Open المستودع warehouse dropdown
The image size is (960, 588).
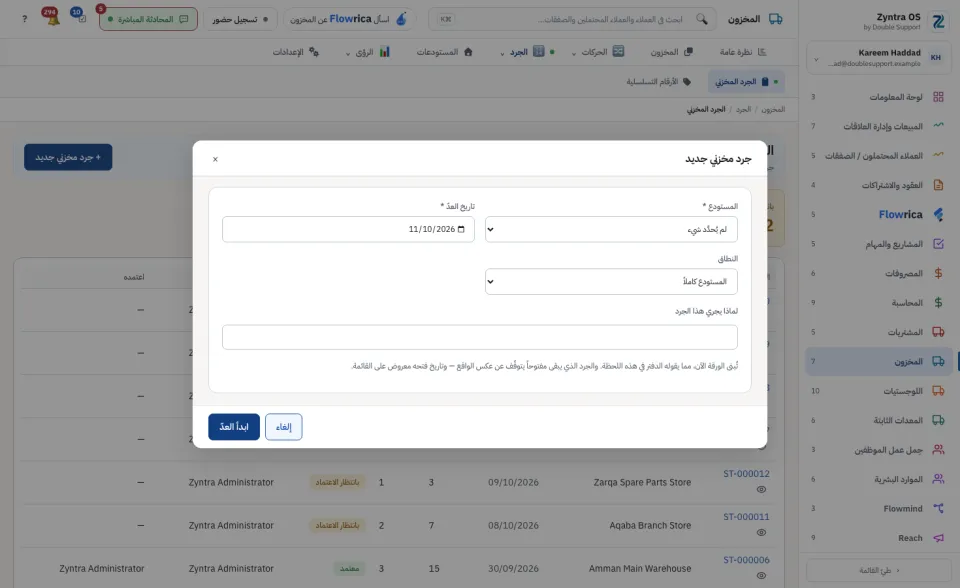point(611,229)
